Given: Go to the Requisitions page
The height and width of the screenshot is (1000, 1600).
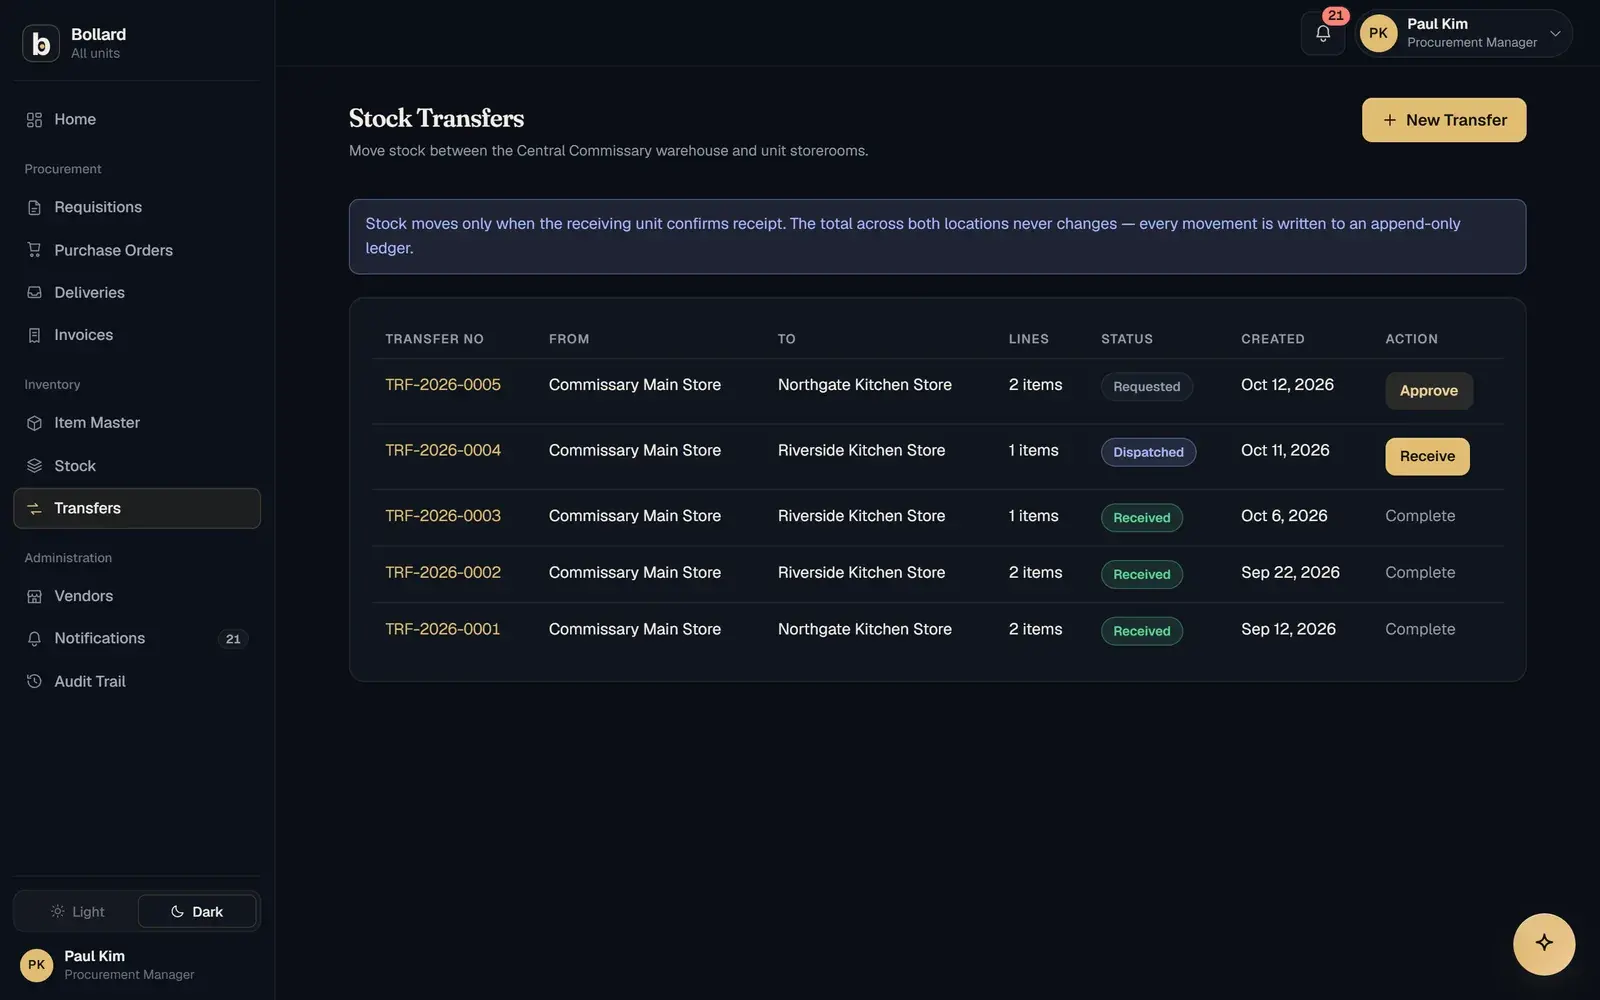Looking at the screenshot, I should (x=137, y=207).
